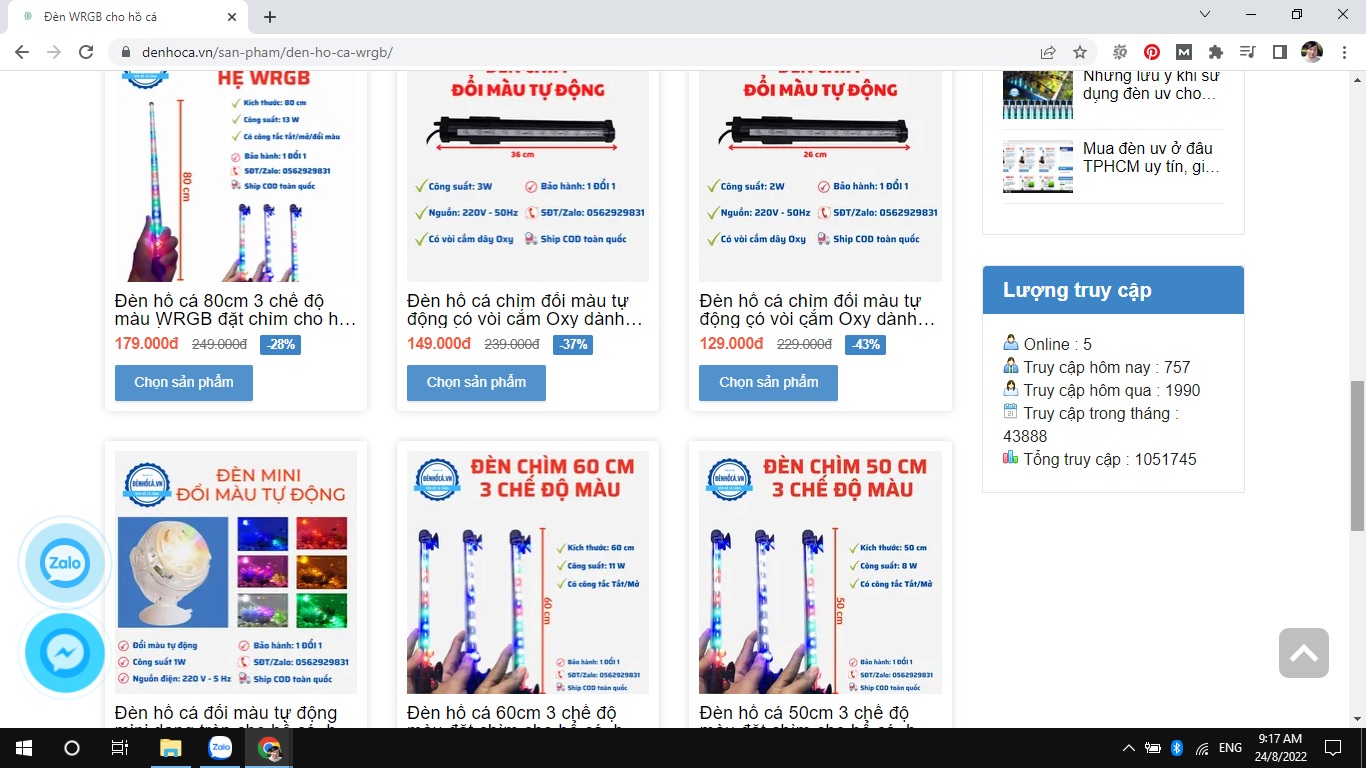1366x768 pixels.
Task: Show hidden system tray icons
Action: pyautogui.click(x=1129, y=748)
